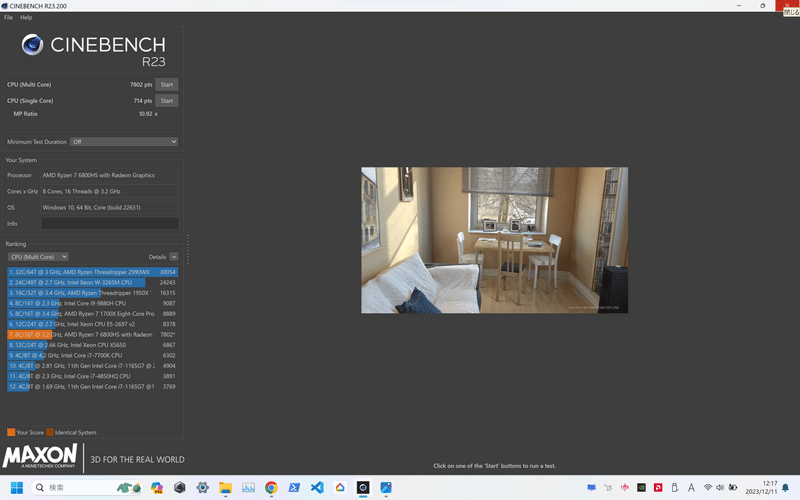The height and width of the screenshot is (500, 800).
Task: Select ranking row Intel Xeon CPU E5-2697 v2
Action: click(x=92, y=324)
